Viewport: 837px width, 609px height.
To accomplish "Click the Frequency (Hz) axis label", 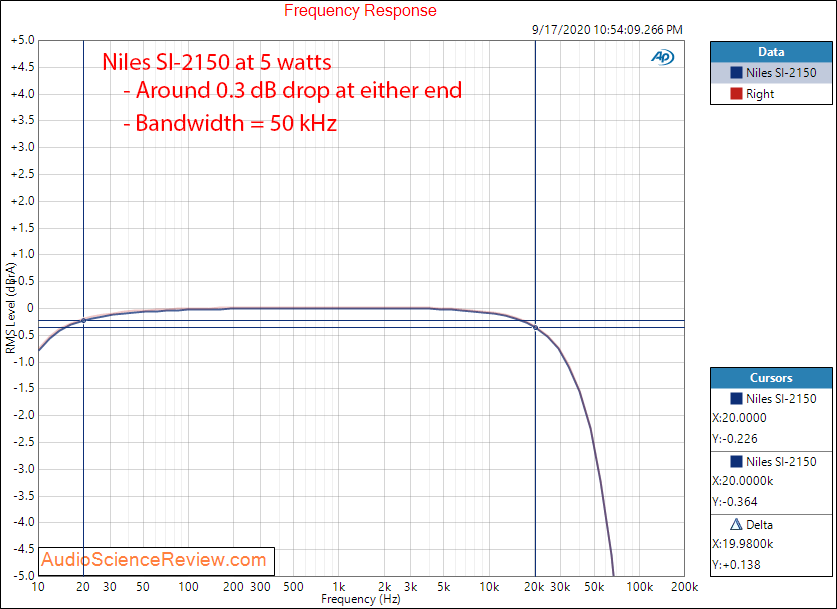I will pyautogui.click(x=361, y=599).
